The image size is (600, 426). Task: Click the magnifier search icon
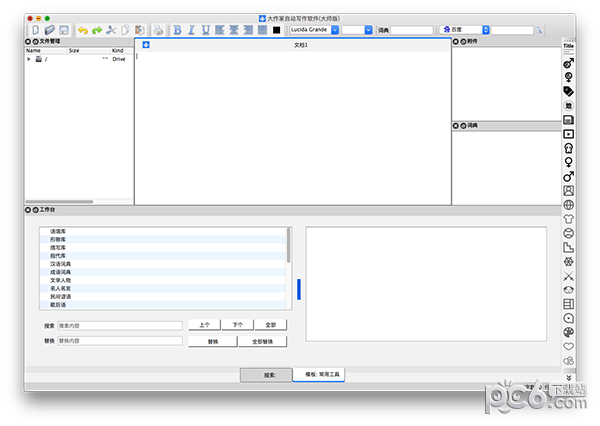[x=539, y=30]
